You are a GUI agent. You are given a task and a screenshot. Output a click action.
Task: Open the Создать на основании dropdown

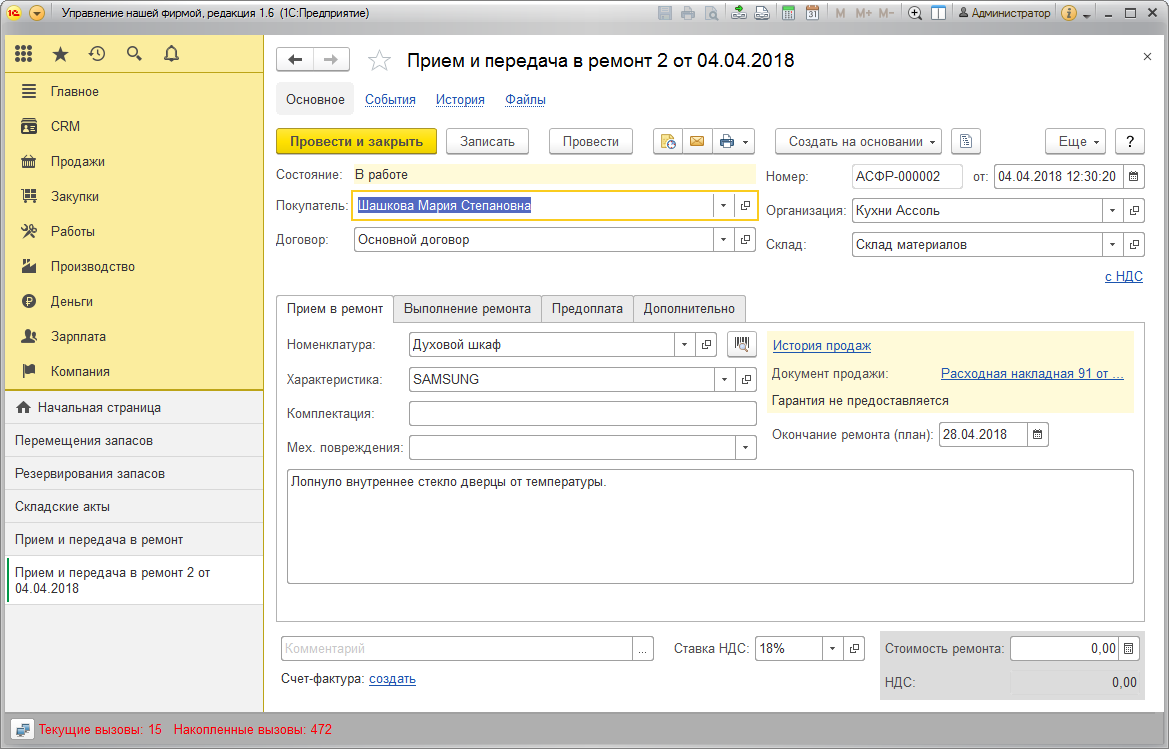[x=858, y=142]
